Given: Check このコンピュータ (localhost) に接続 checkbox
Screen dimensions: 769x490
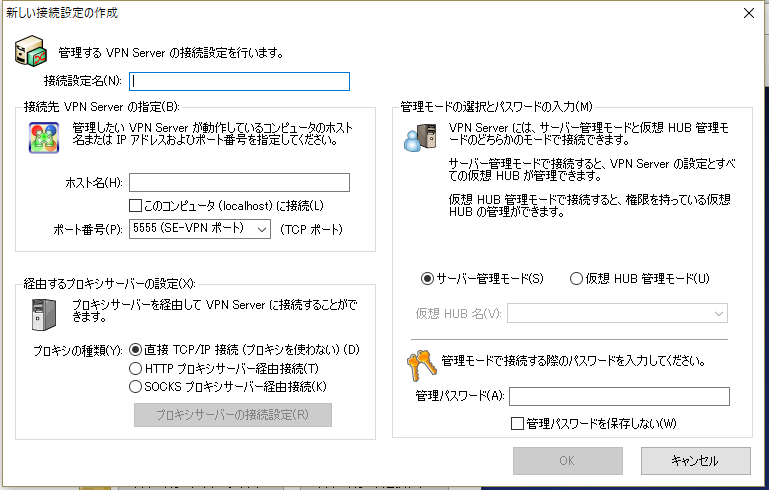Looking at the screenshot, I should pyautogui.click(x=136, y=206).
